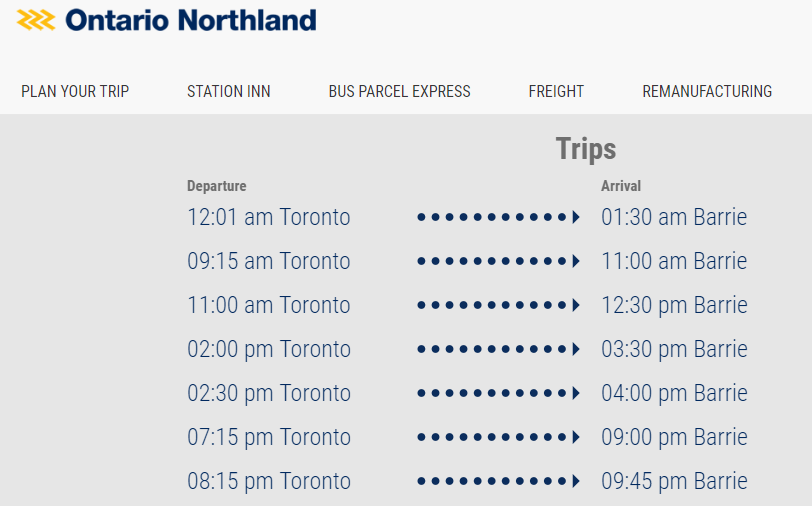Click the dotted arrow for the 12:01 am trip

(498, 217)
